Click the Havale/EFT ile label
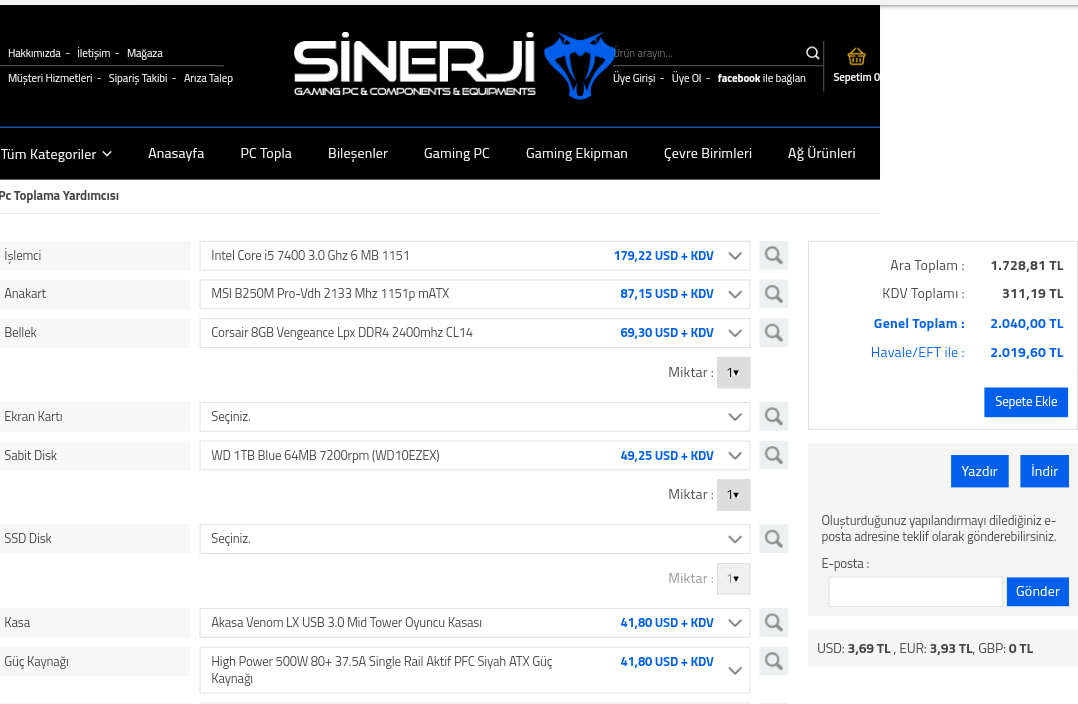The width and height of the screenshot is (1078, 704). pyautogui.click(x=917, y=352)
